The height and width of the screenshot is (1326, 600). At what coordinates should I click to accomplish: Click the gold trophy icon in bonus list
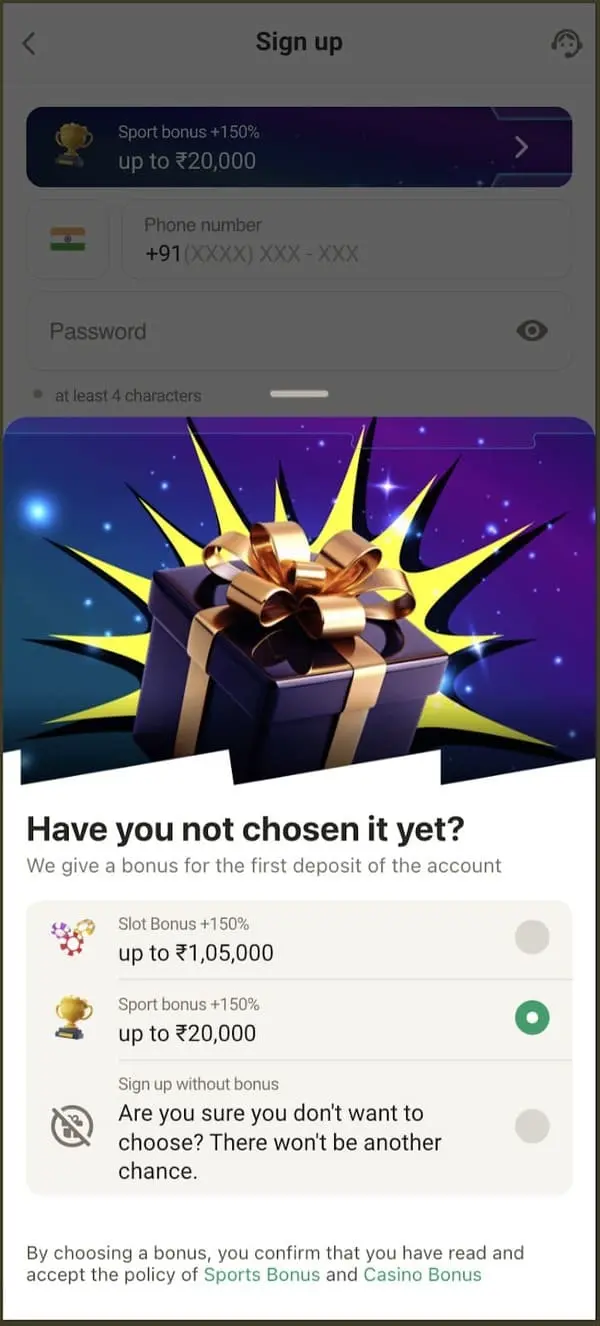click(x=73, y=1018)
